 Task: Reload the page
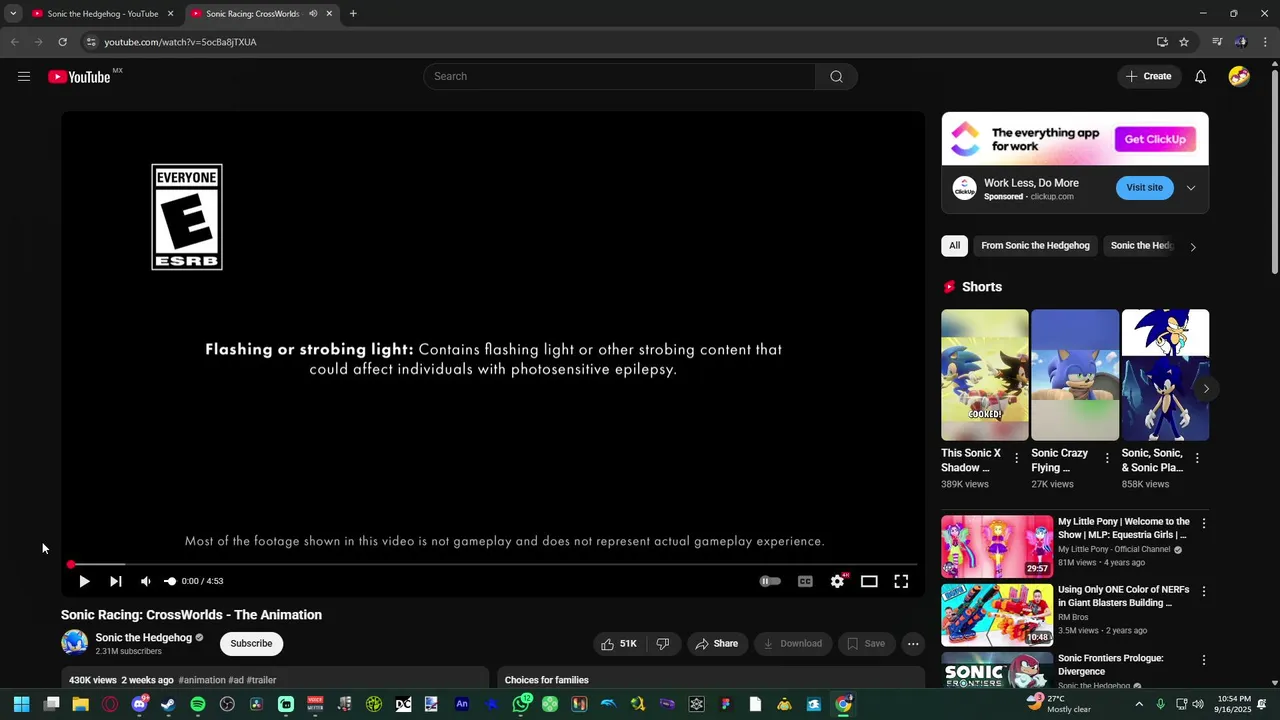tap(62, 42)
